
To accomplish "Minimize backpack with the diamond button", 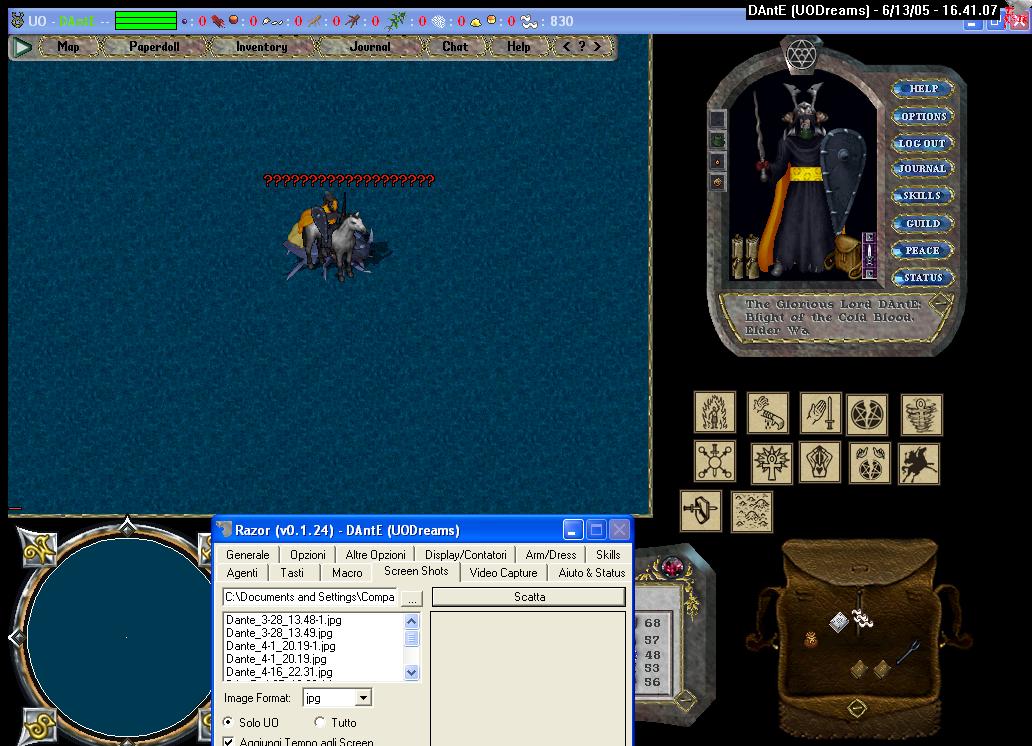I will point(857,708).
